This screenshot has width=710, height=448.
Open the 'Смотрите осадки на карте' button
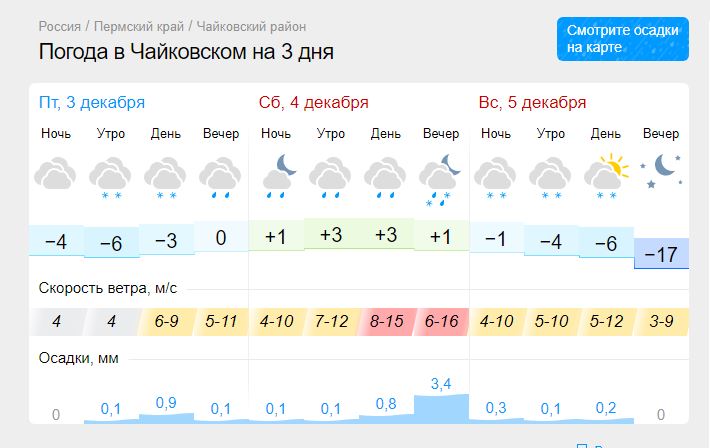click(623, 39)
